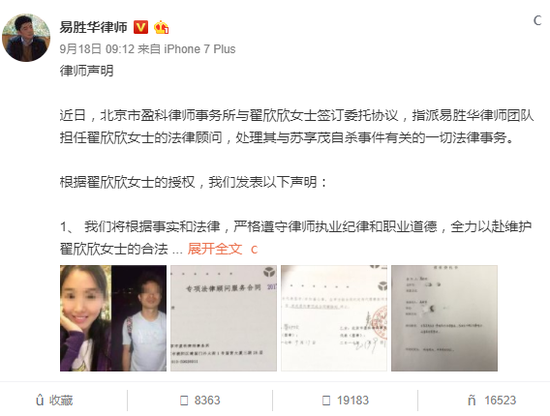Click the favorite icon beside 收藏
Viewport: 550px width, 416px height.
[x=40, y=400]
